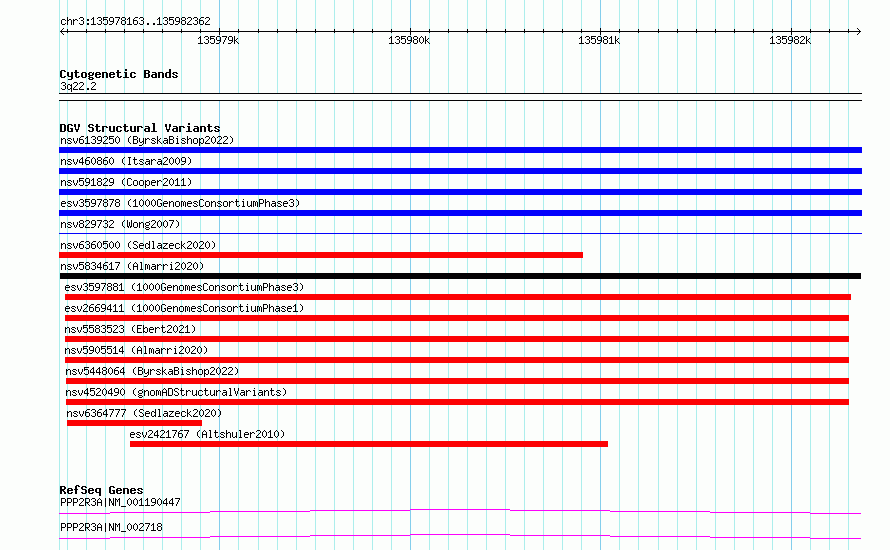Open esv2421767 (Altshuler2010) variant label
The width and height of the screenshot is (890, 550).
click(x=207, y=434)
